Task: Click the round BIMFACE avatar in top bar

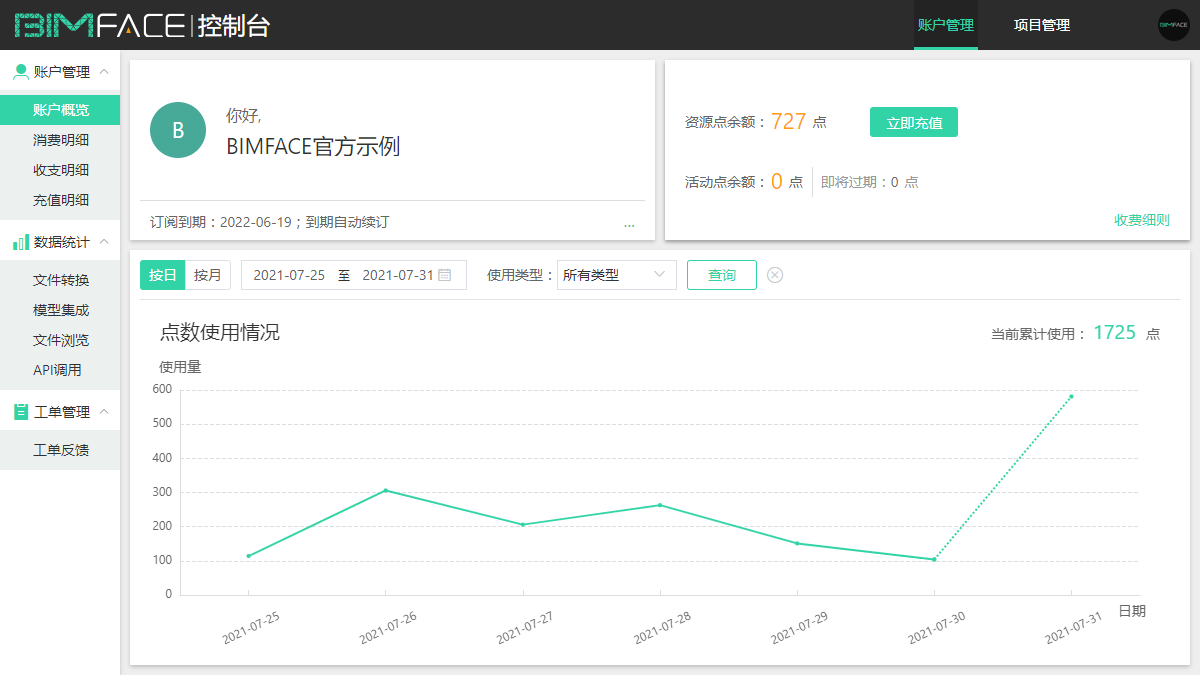Action: pyautogui.click(x=1173, y=24)
